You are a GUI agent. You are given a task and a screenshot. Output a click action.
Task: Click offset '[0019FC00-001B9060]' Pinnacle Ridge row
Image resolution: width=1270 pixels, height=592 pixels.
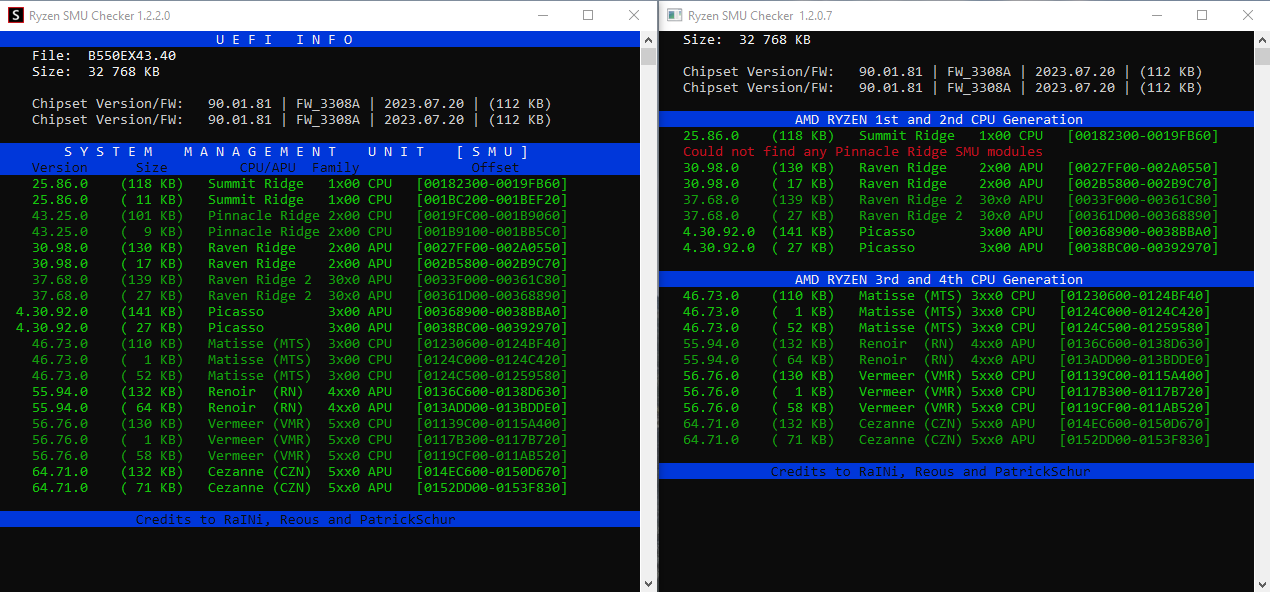click(492, 216)
